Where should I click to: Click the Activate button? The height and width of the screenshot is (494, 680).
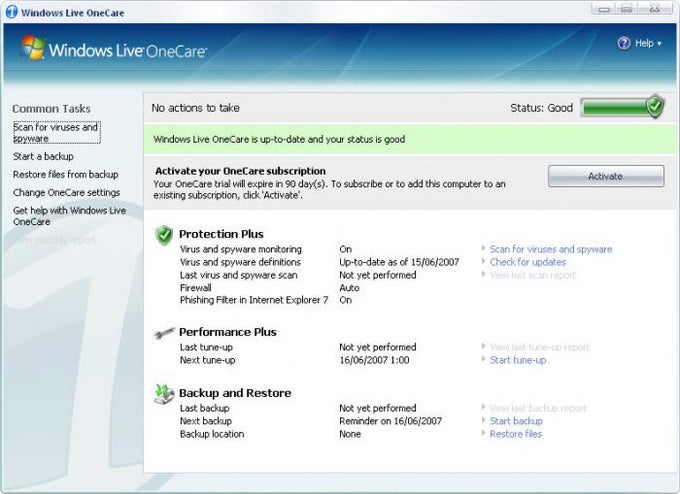[606, 176]
